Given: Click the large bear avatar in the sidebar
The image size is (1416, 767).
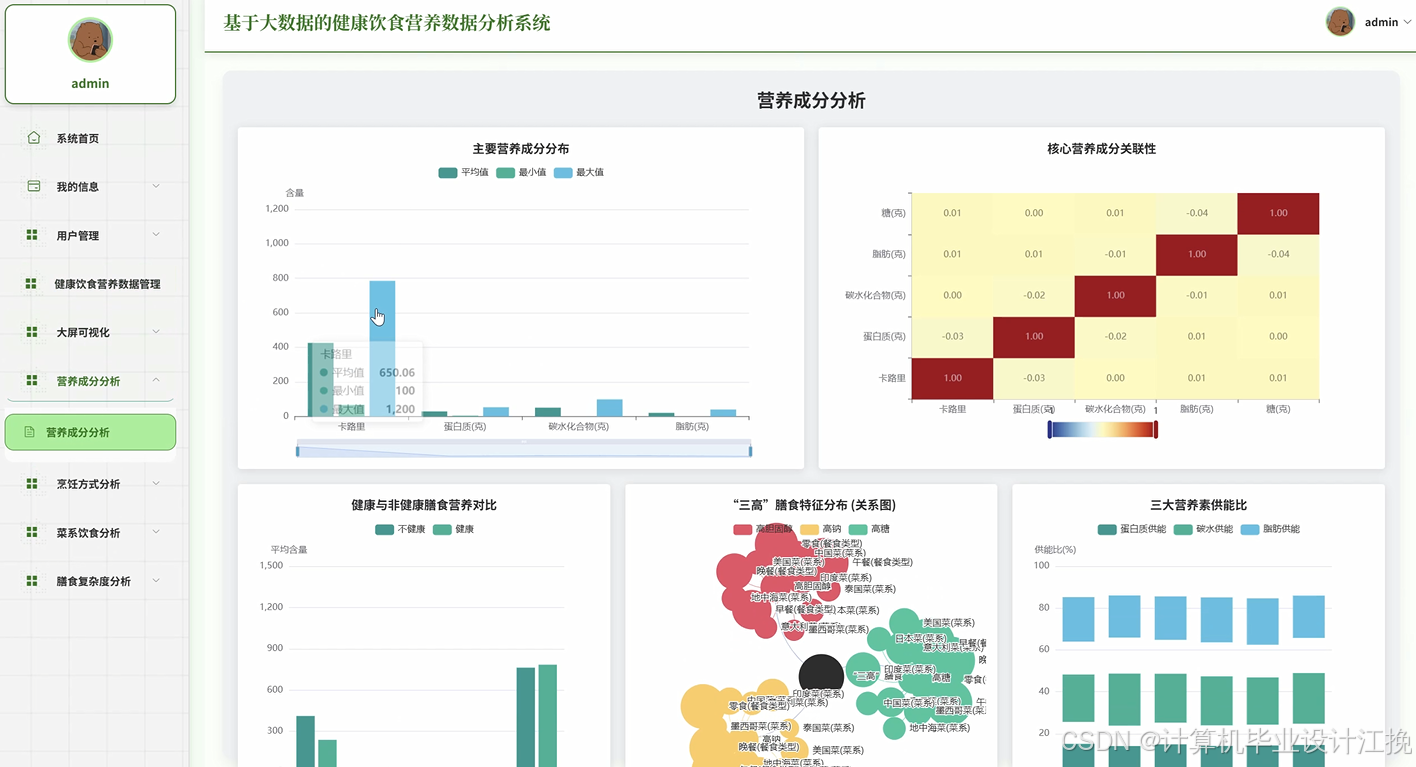Looking at the screenshot, I should 90,40.
